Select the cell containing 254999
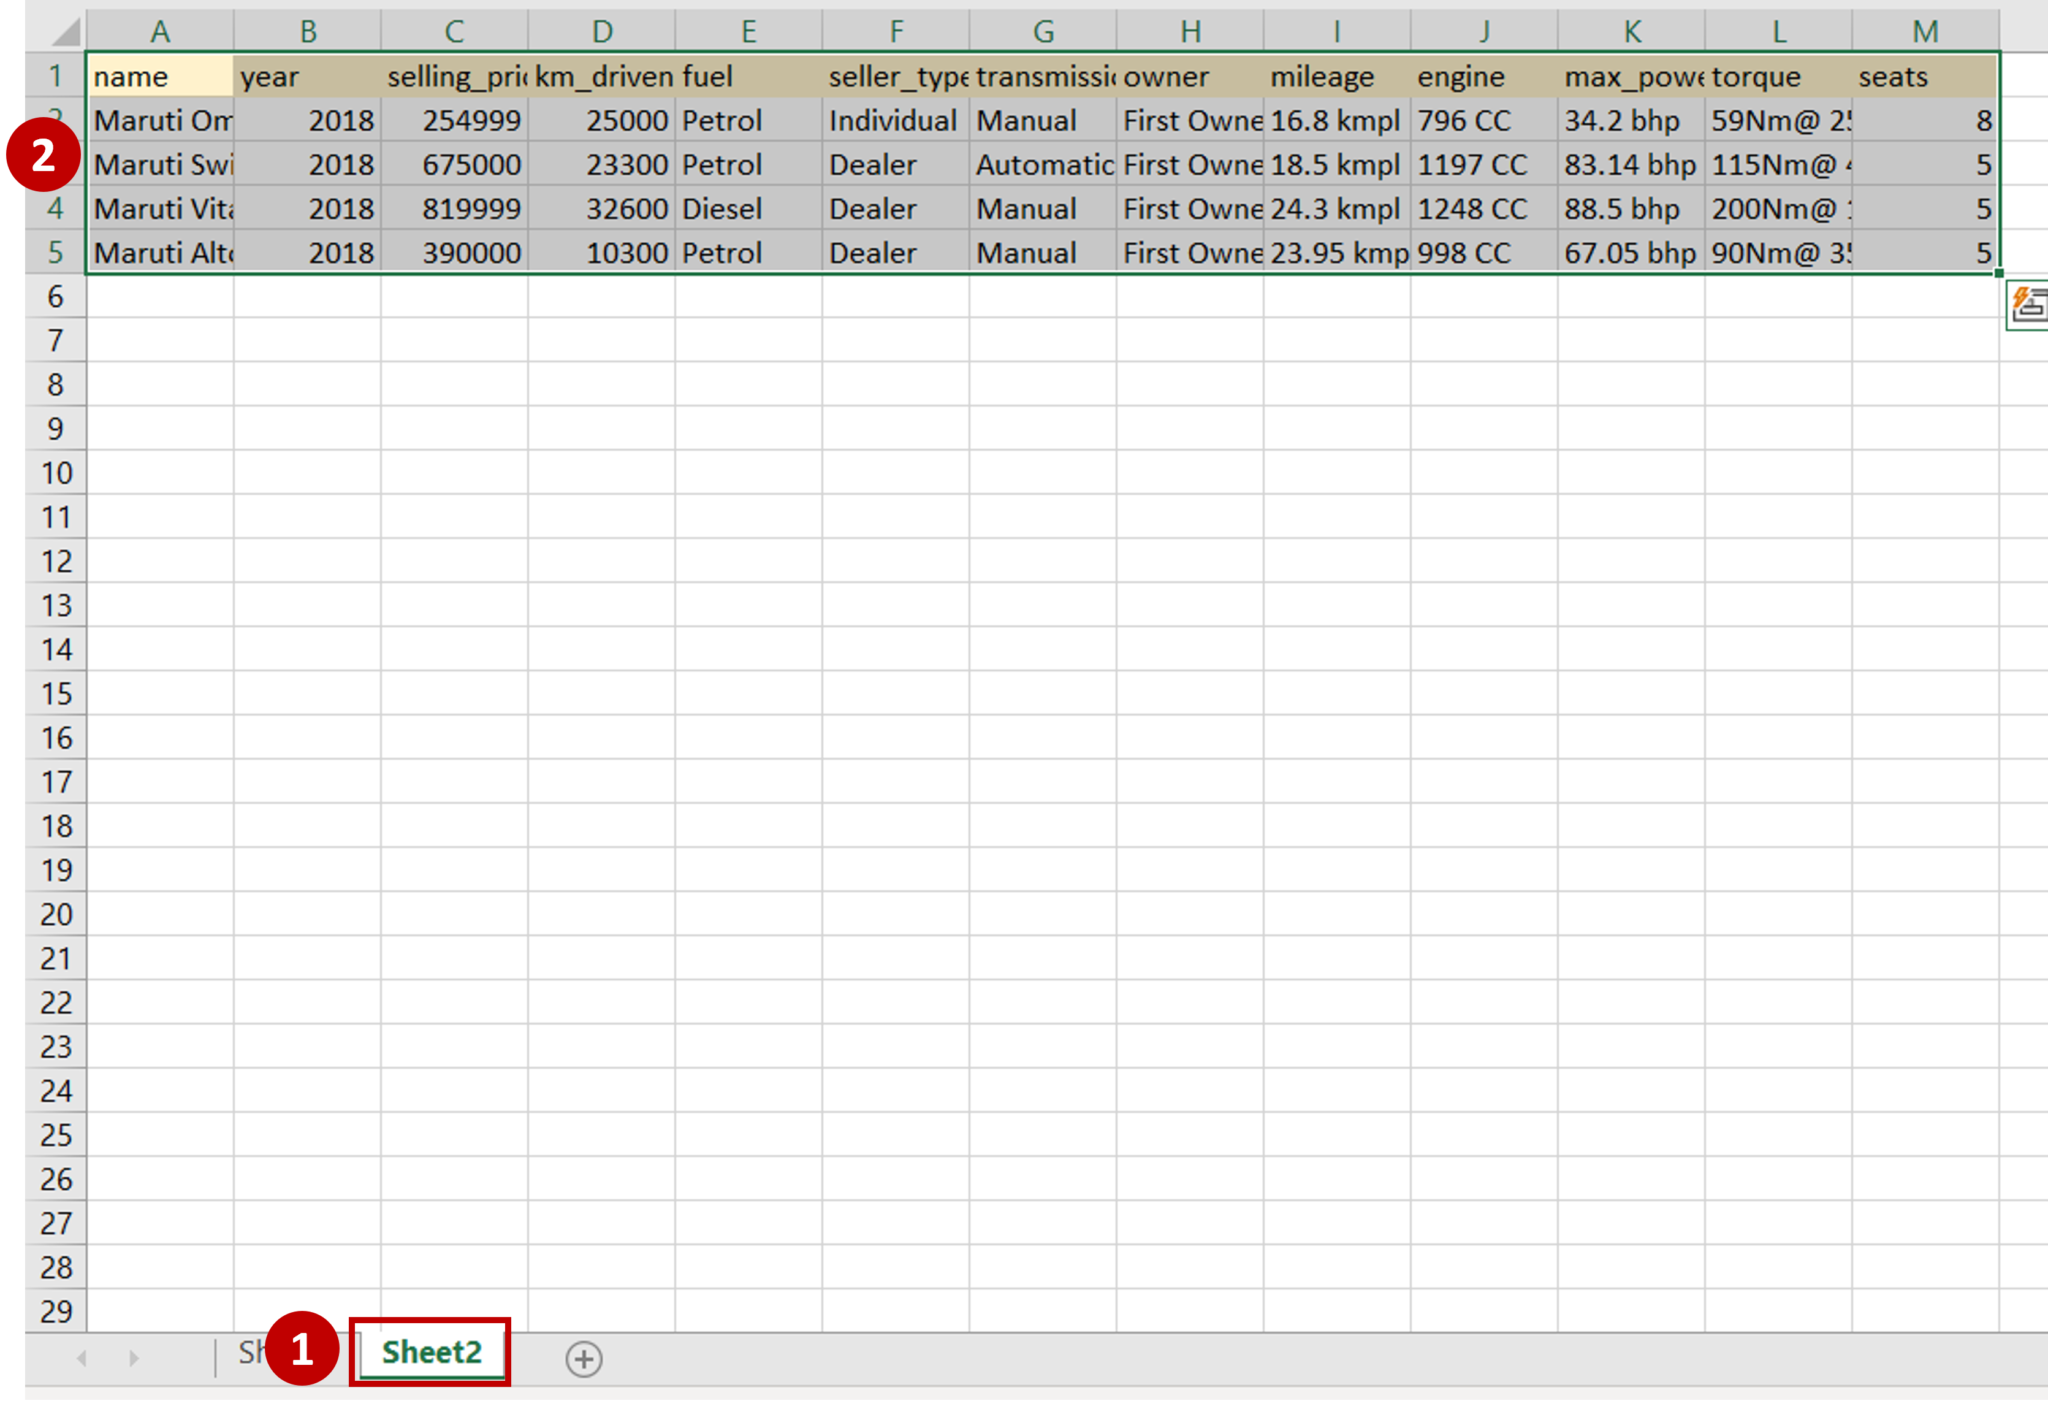This screenshot has width=2048, height=1409. pos(454,120)
